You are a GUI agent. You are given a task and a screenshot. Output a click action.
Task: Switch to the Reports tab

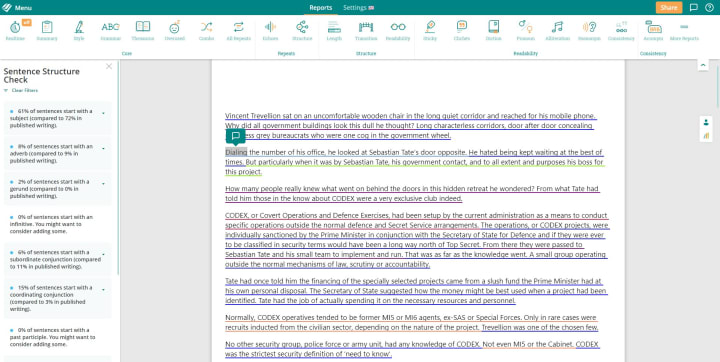pos(321,8)
